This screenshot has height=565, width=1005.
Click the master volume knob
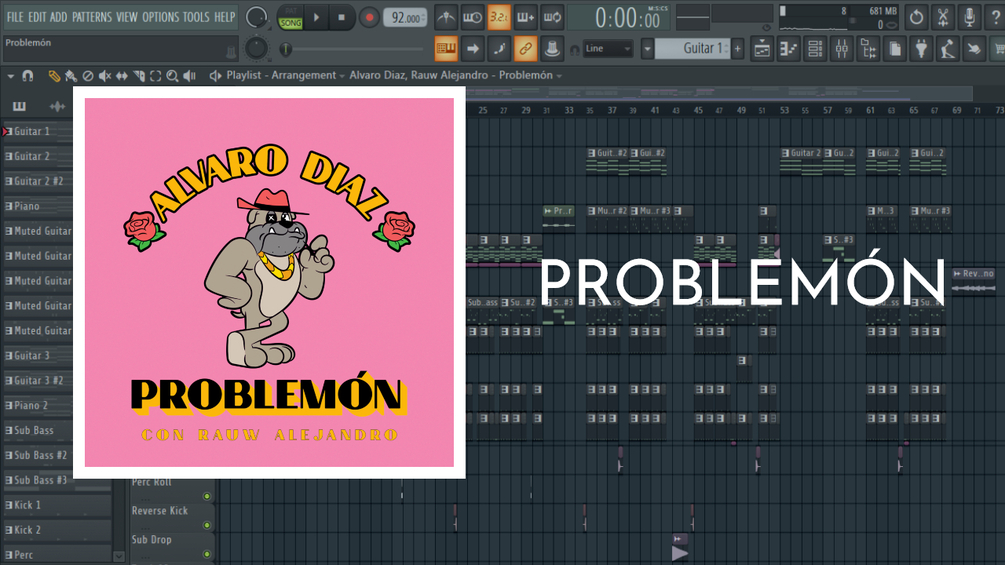point(256,17)
